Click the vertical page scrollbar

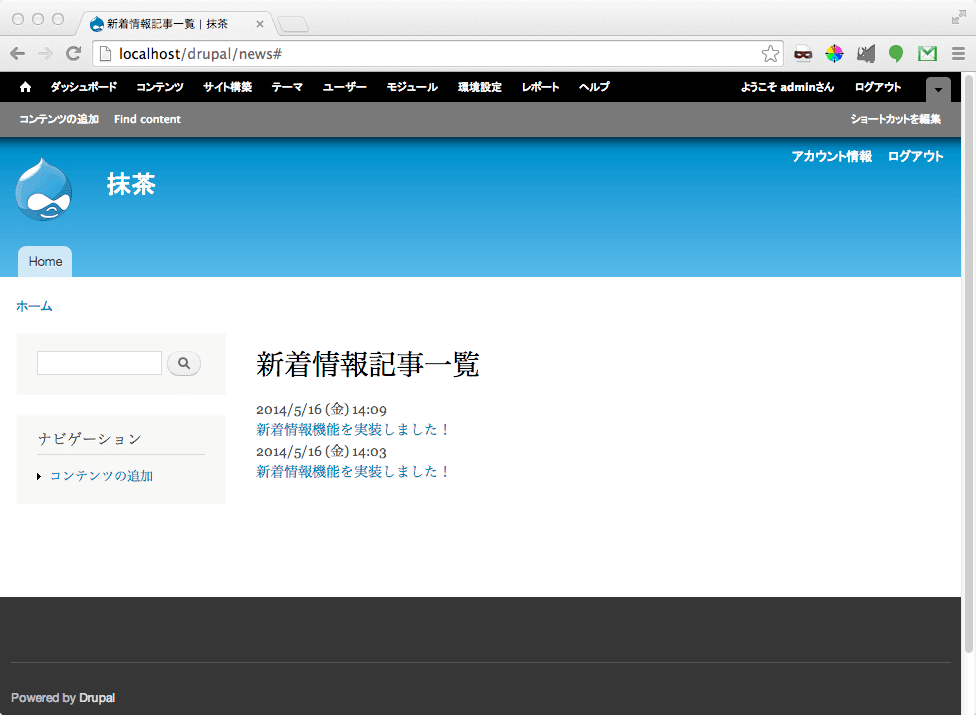coord(969,364)
